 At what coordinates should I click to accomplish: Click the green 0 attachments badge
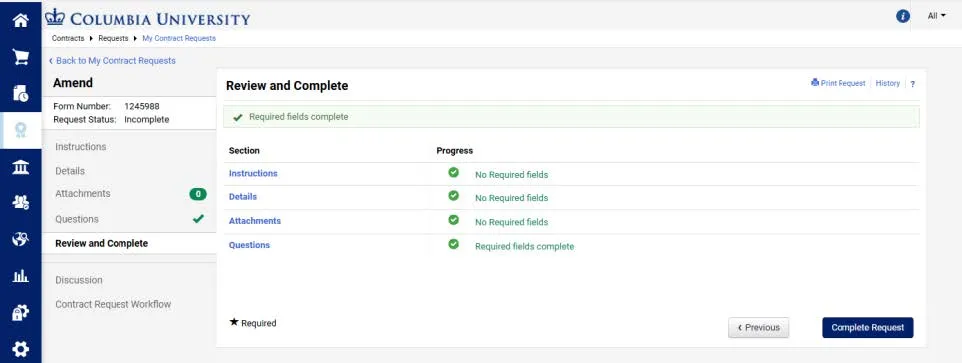pos(198,194)
